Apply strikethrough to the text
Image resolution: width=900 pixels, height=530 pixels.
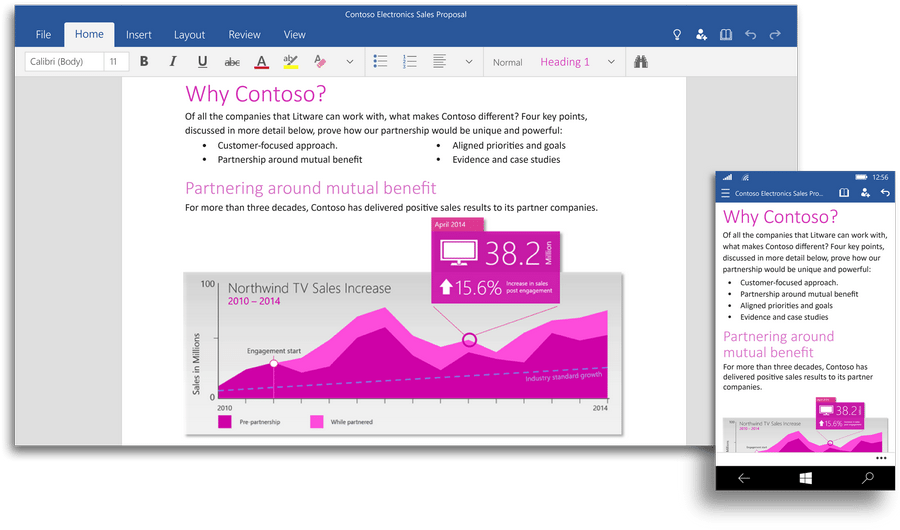pyautogui.click(x=232, y=62)
